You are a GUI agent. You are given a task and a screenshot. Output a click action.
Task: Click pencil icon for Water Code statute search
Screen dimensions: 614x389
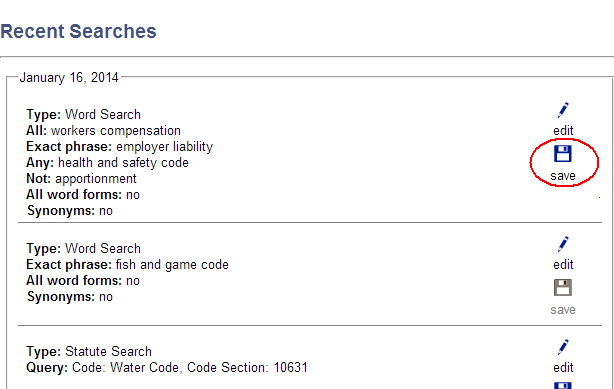tap(563, 347)
